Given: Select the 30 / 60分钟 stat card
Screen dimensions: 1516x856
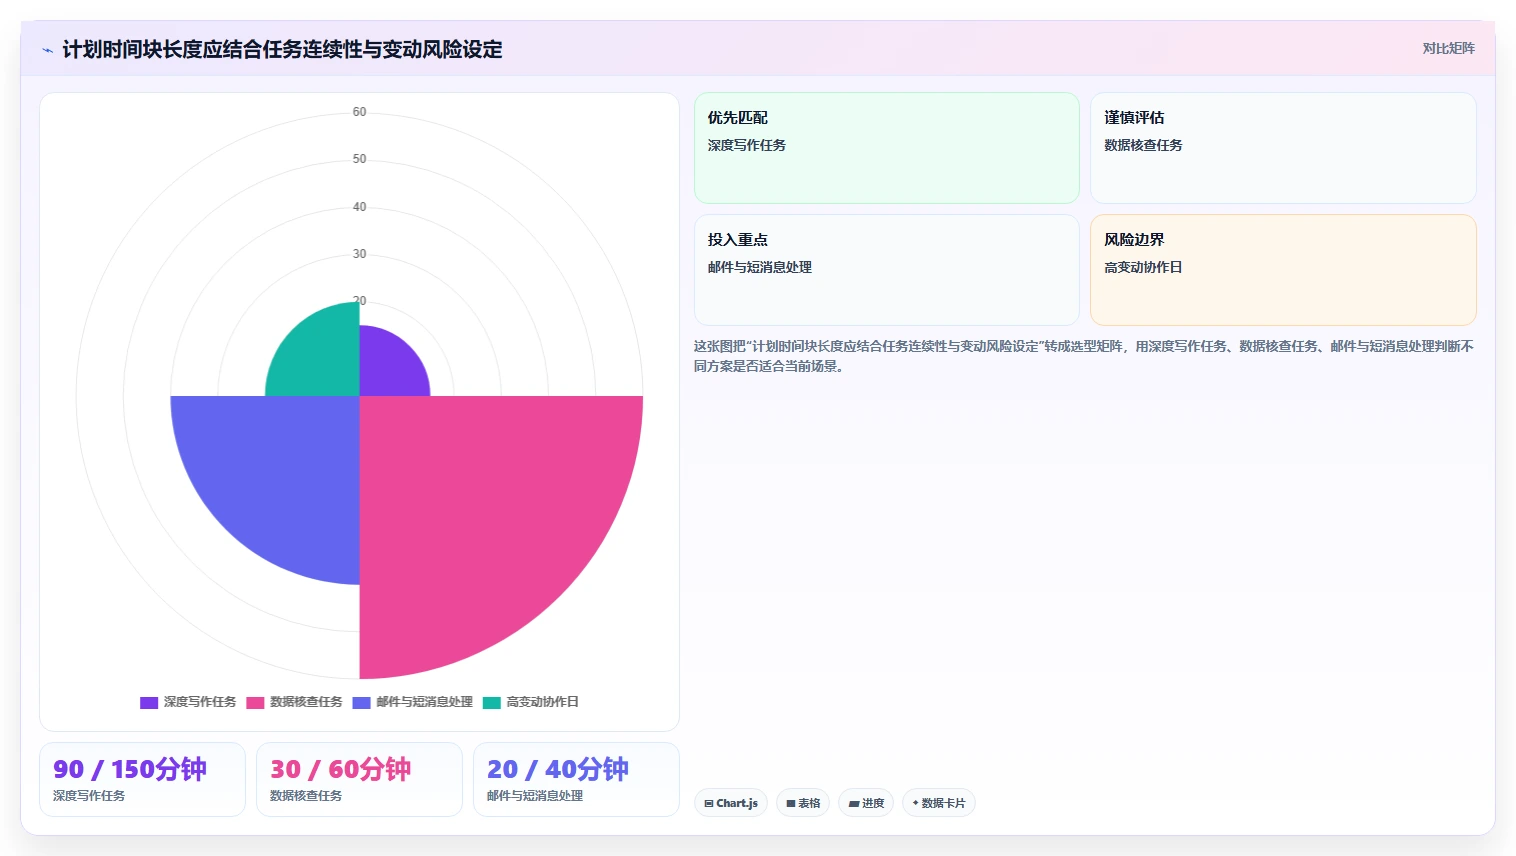Looking at the screenshot, I should click(359, 779).
